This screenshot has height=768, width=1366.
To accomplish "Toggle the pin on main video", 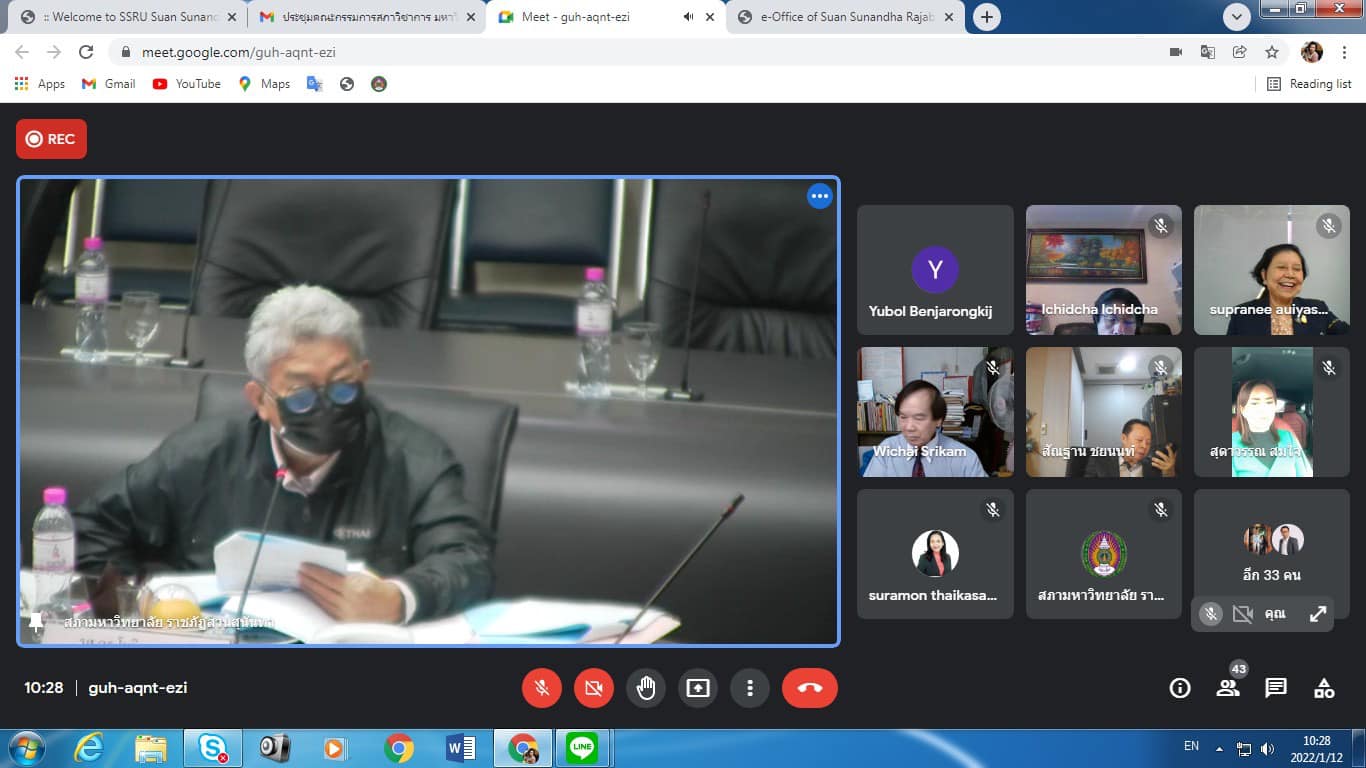I will (x=36, y=622).
